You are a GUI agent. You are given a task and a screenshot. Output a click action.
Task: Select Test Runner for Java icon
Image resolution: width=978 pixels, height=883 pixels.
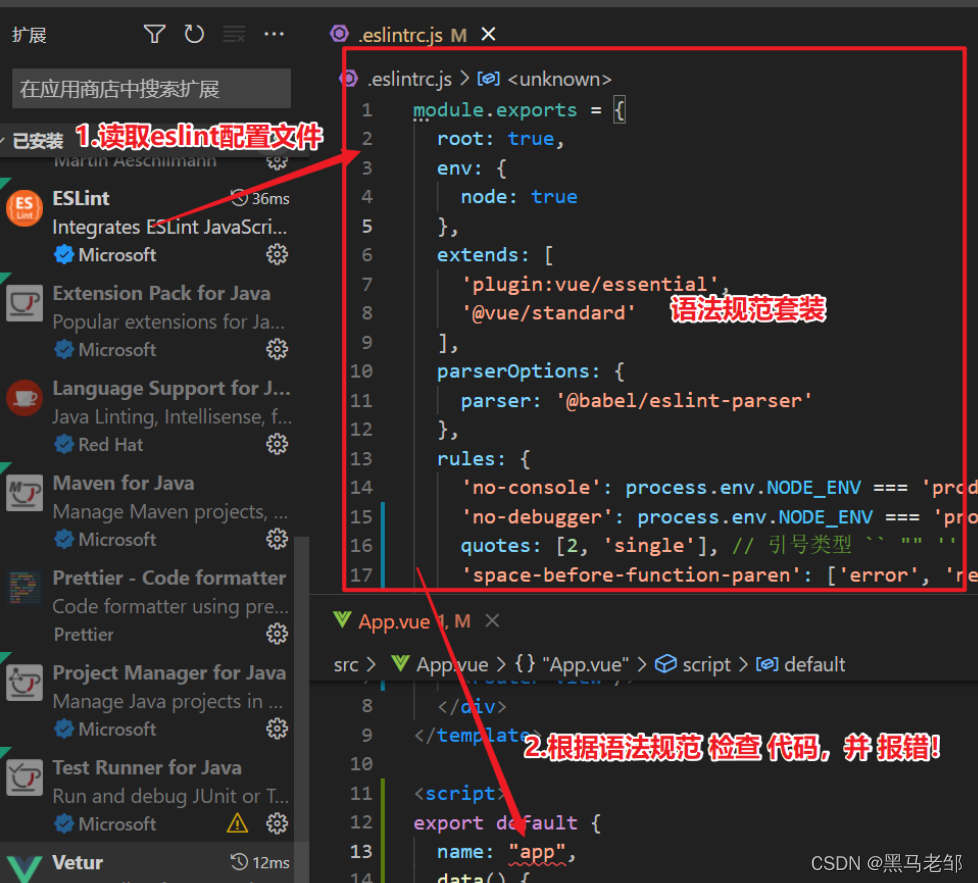[24, 777]
